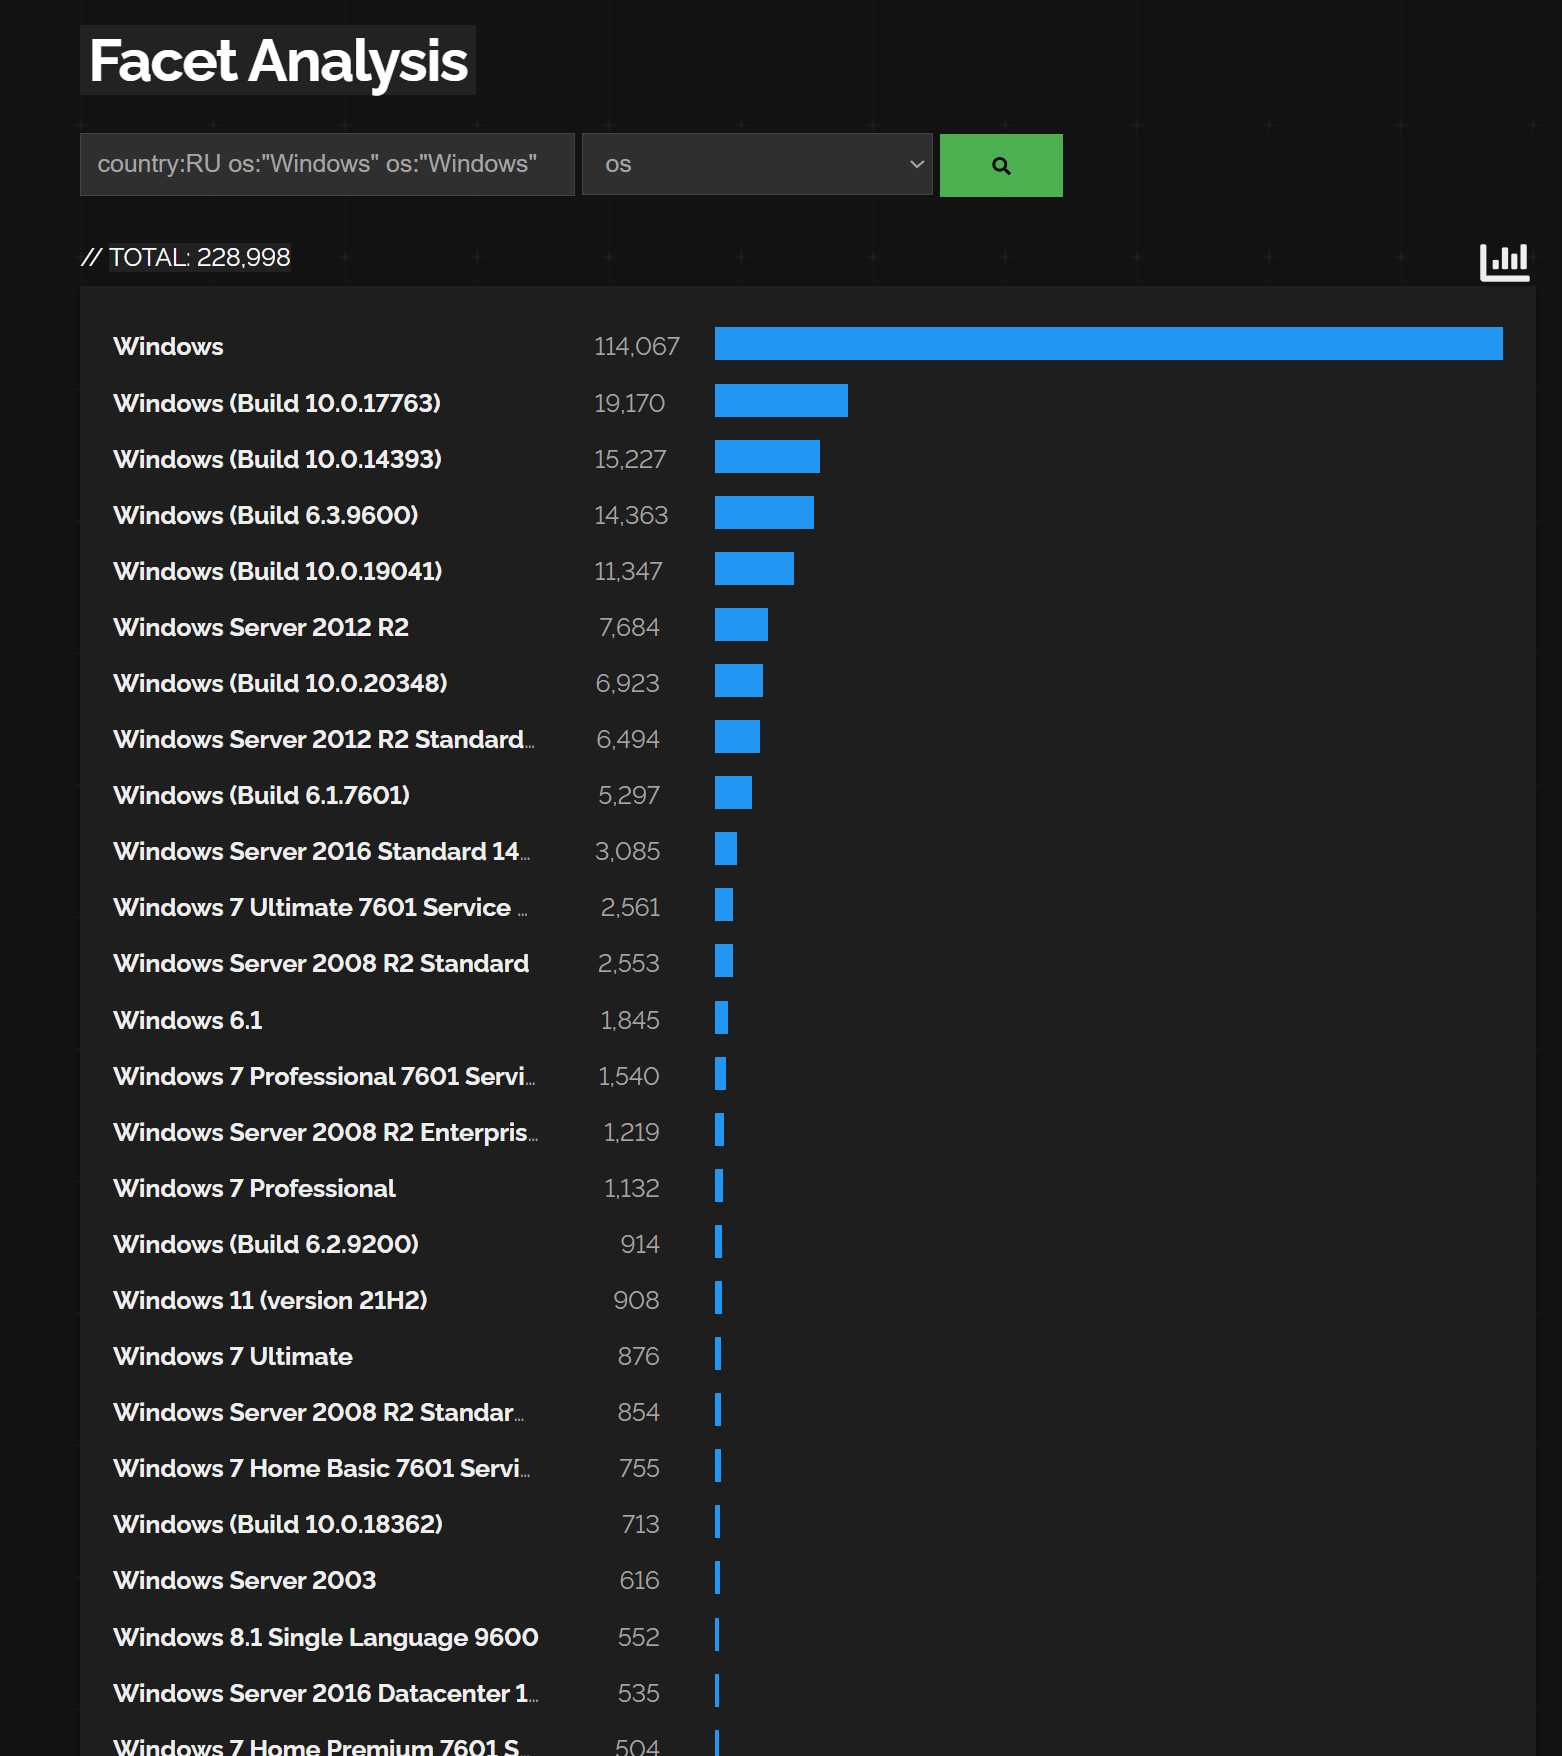Select 'Windows 6.1' entry
The image size is (1562, 1756).
[x=188, y=1020]
